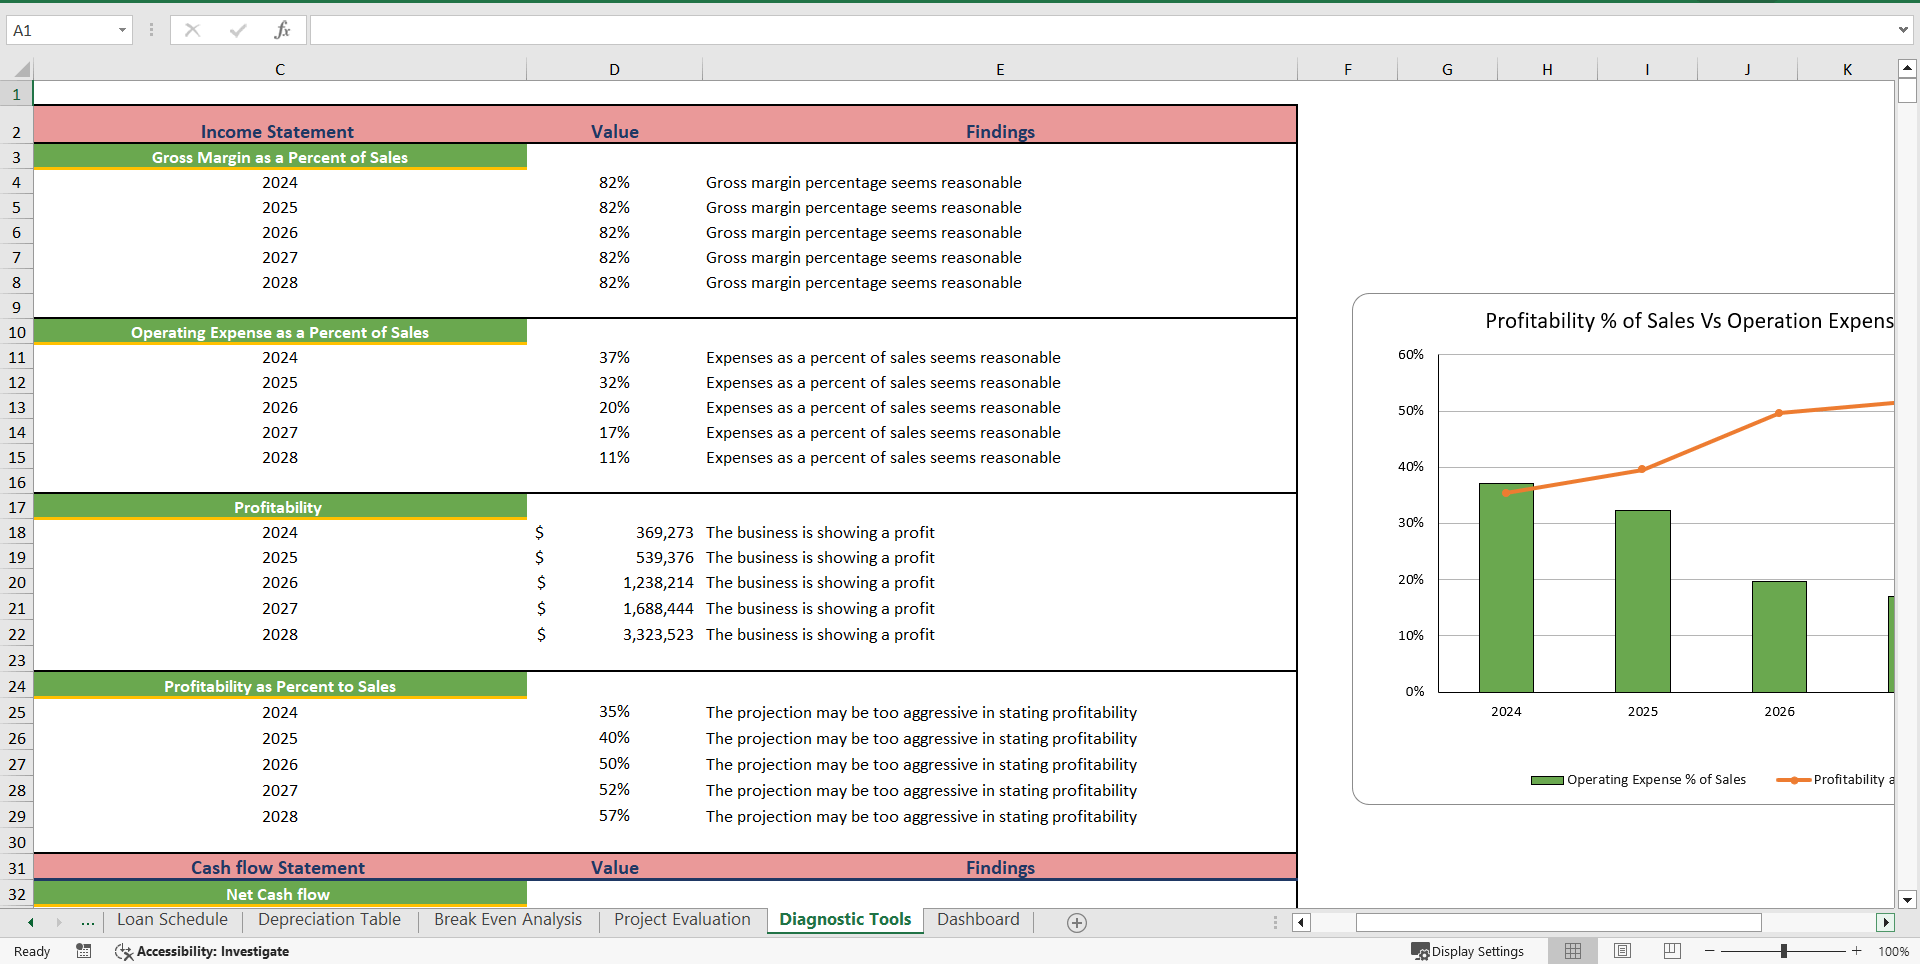The image size is (1920, 966).
Task: Click the horizontal scrollbar thumb
Action: tap(1558, 922)
